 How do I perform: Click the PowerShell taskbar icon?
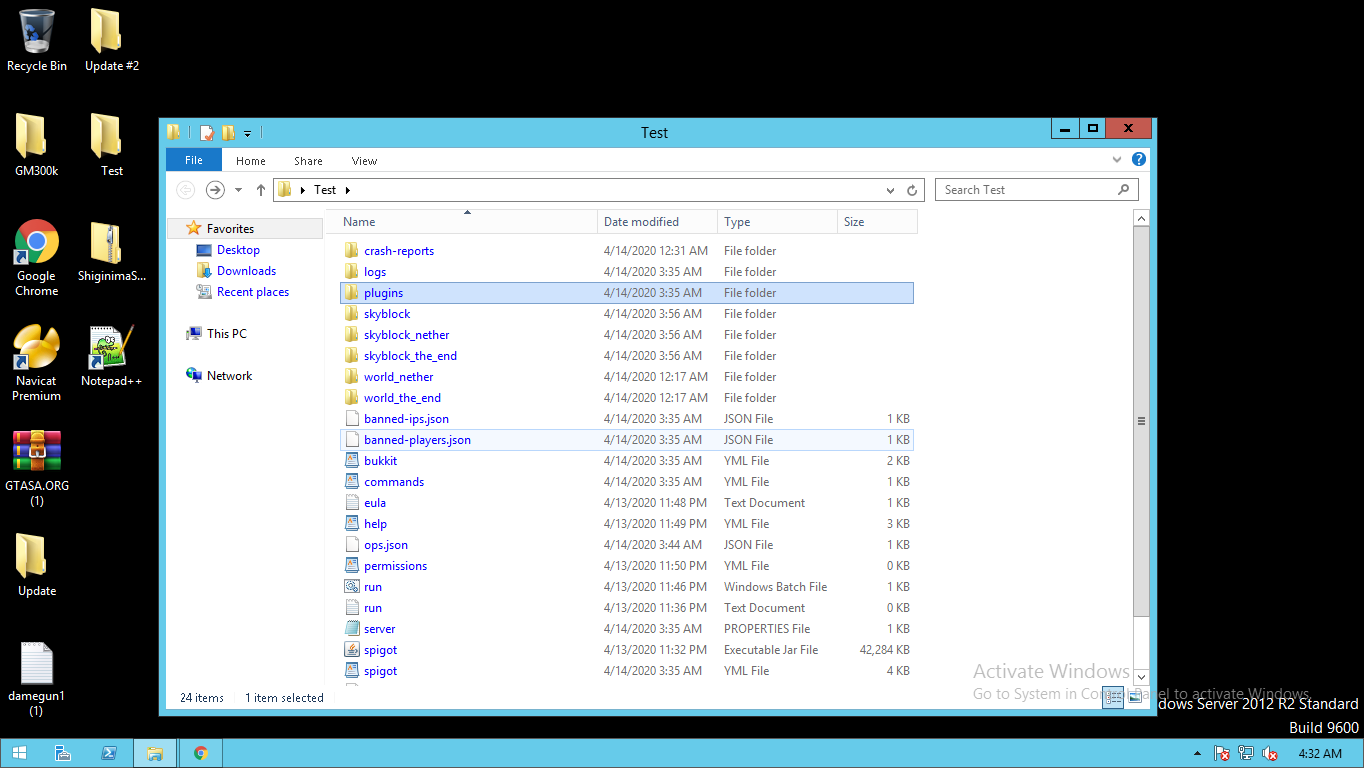point(109,753)
